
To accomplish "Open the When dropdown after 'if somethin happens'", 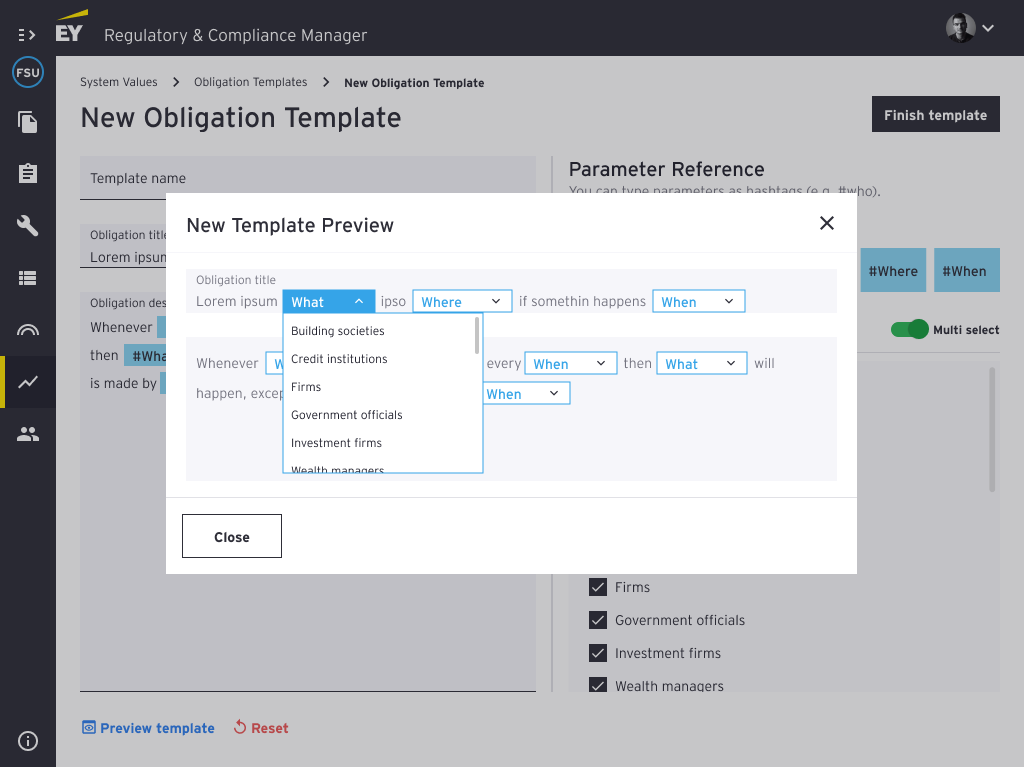I will click(x=698, y=302).
